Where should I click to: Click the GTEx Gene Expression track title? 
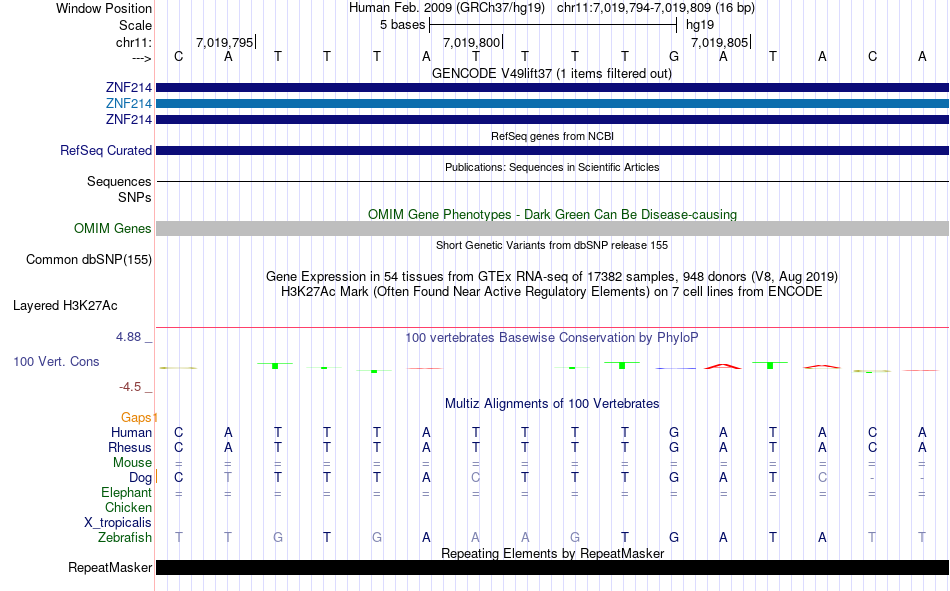point(552,276)
